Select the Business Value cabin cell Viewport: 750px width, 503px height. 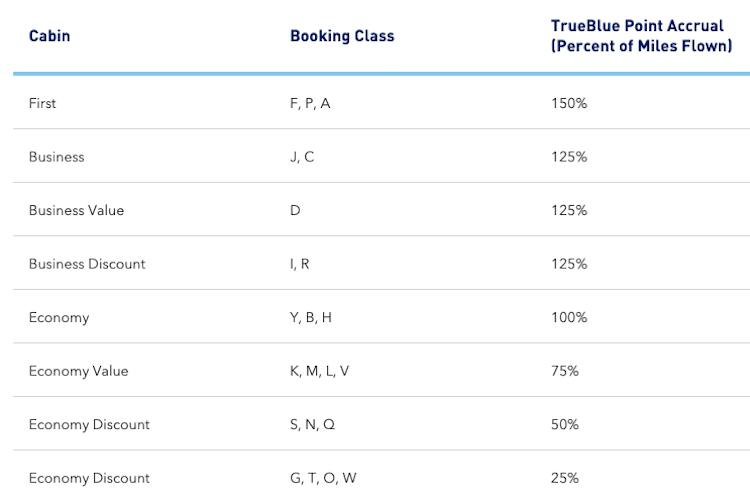tap(76, 211)
